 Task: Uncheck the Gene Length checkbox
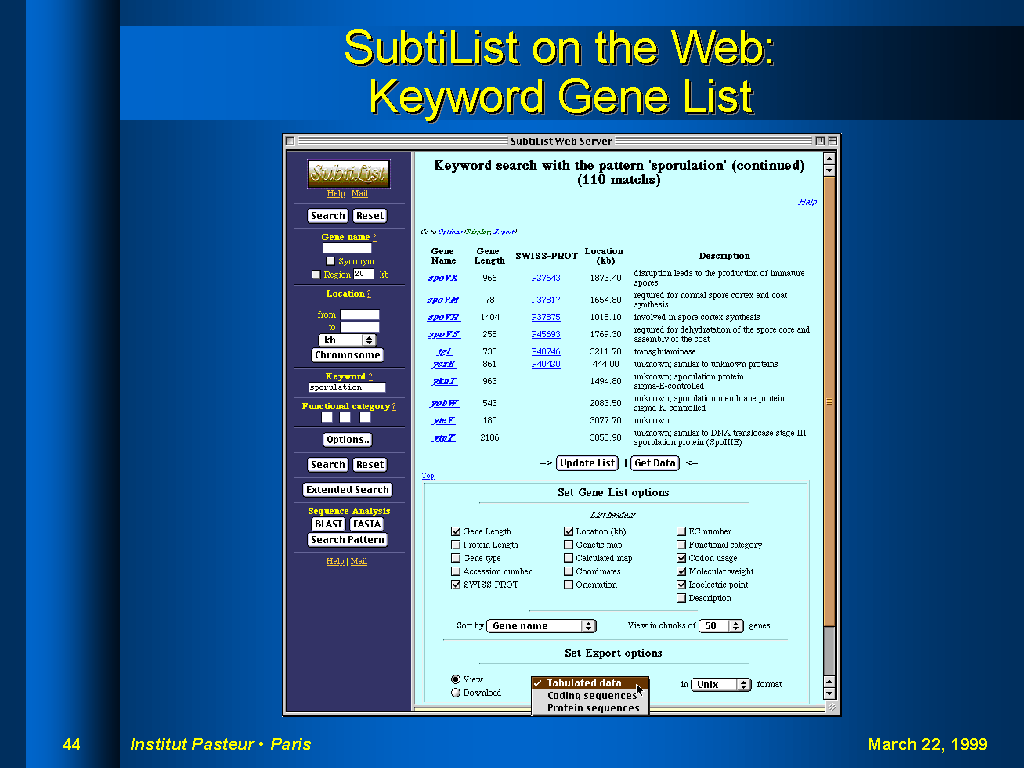click(x=456, y=532)
